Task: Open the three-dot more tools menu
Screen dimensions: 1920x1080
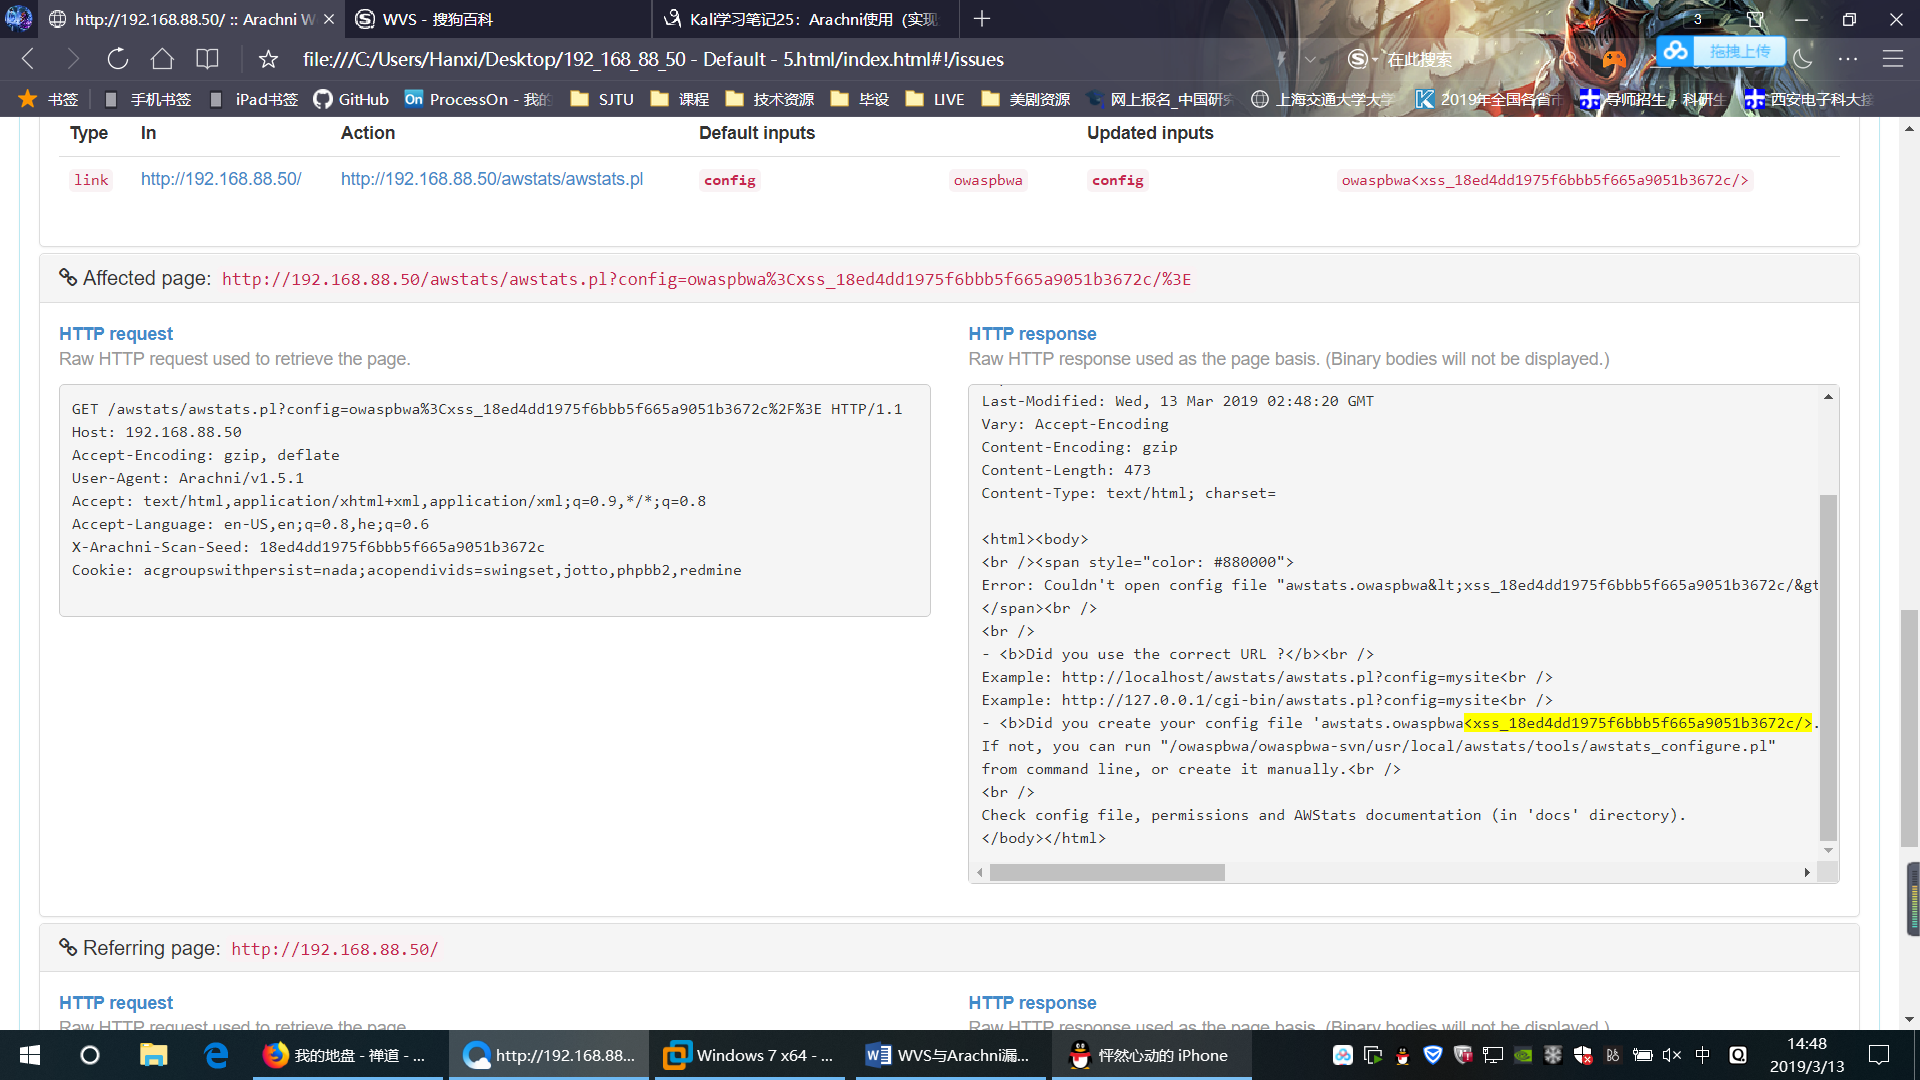Action: coord(1848,59)
